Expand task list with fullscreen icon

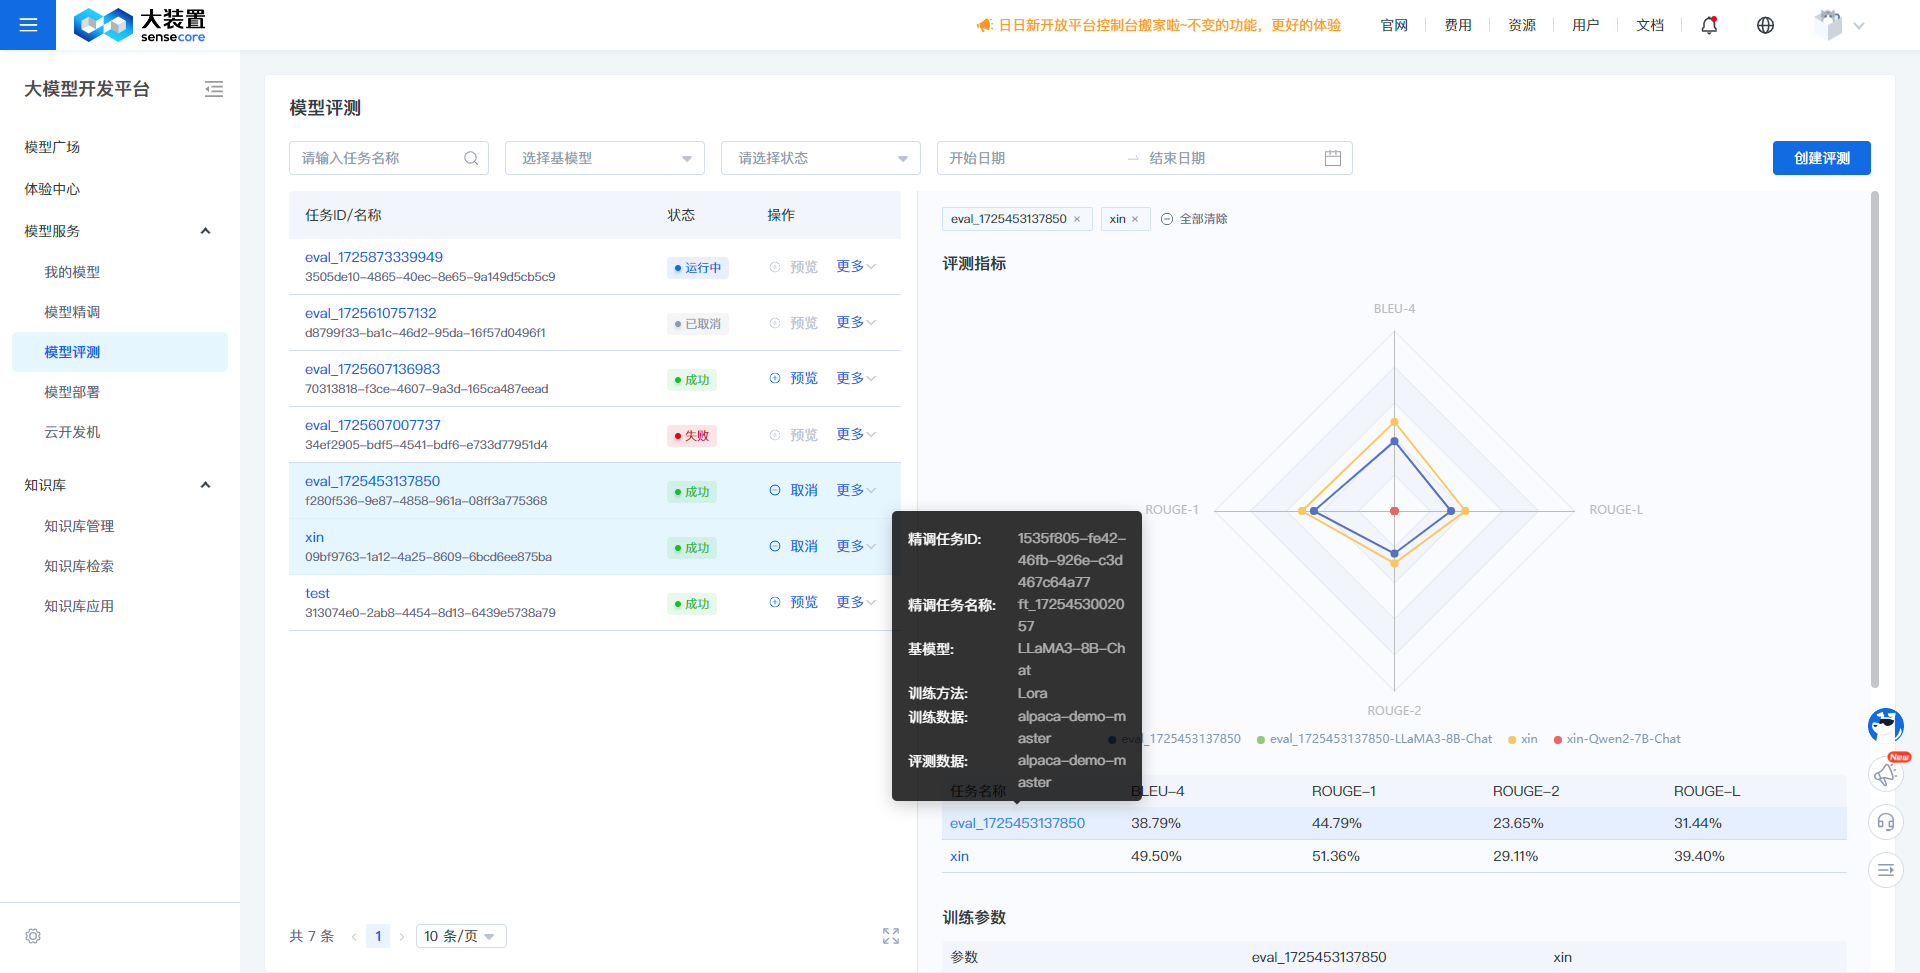(x=891, y=936)
